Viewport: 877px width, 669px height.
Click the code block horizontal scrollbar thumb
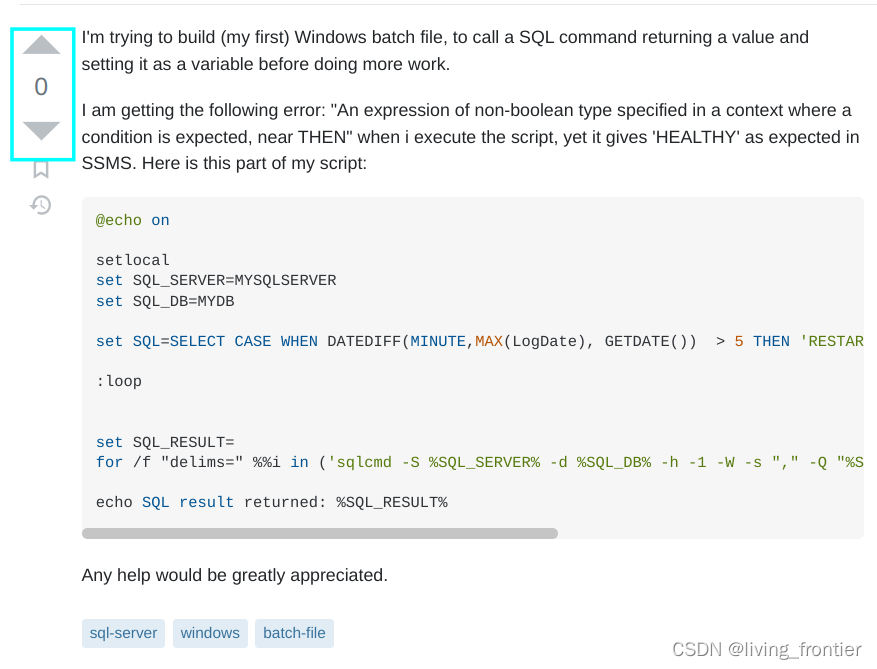320,533
